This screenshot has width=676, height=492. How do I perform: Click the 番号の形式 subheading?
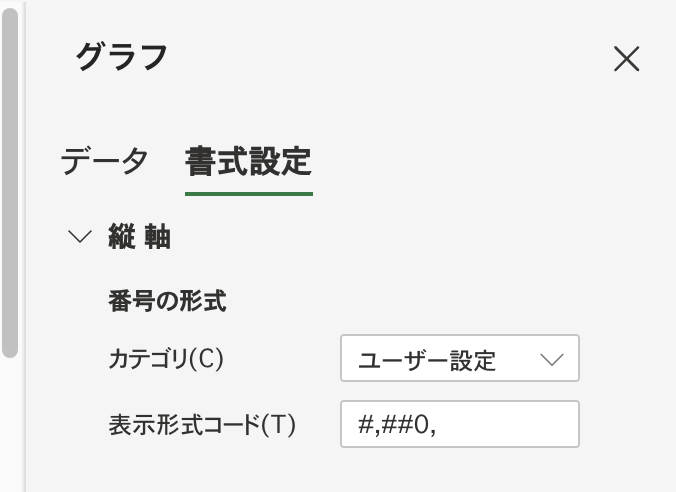click(167, 301)
